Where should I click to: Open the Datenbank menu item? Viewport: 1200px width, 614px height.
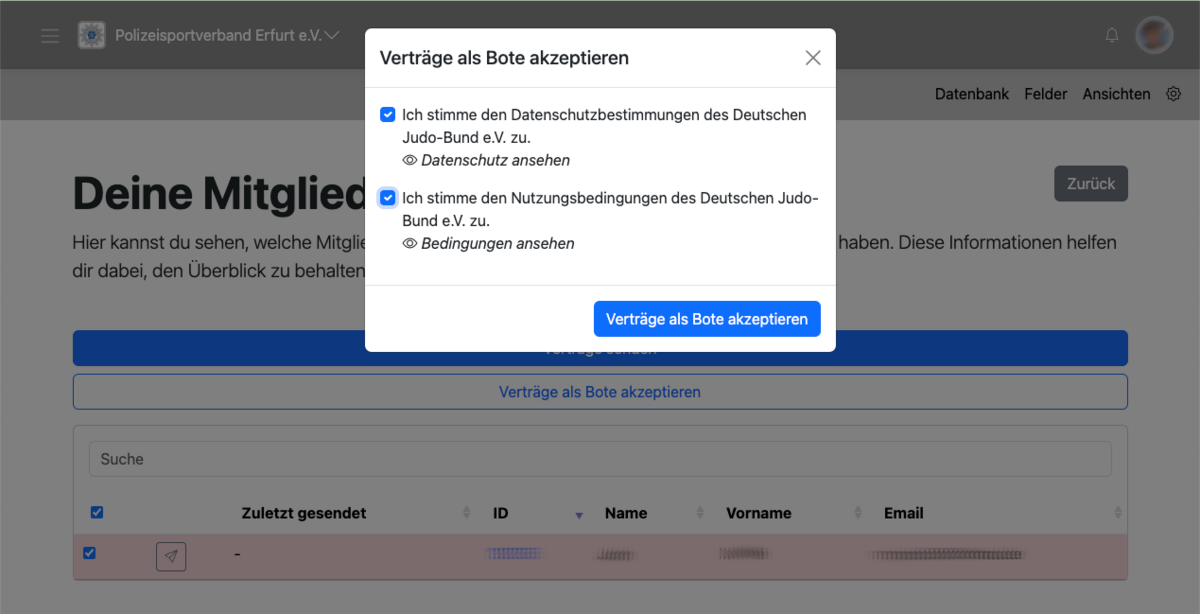[x=971, y=94]
